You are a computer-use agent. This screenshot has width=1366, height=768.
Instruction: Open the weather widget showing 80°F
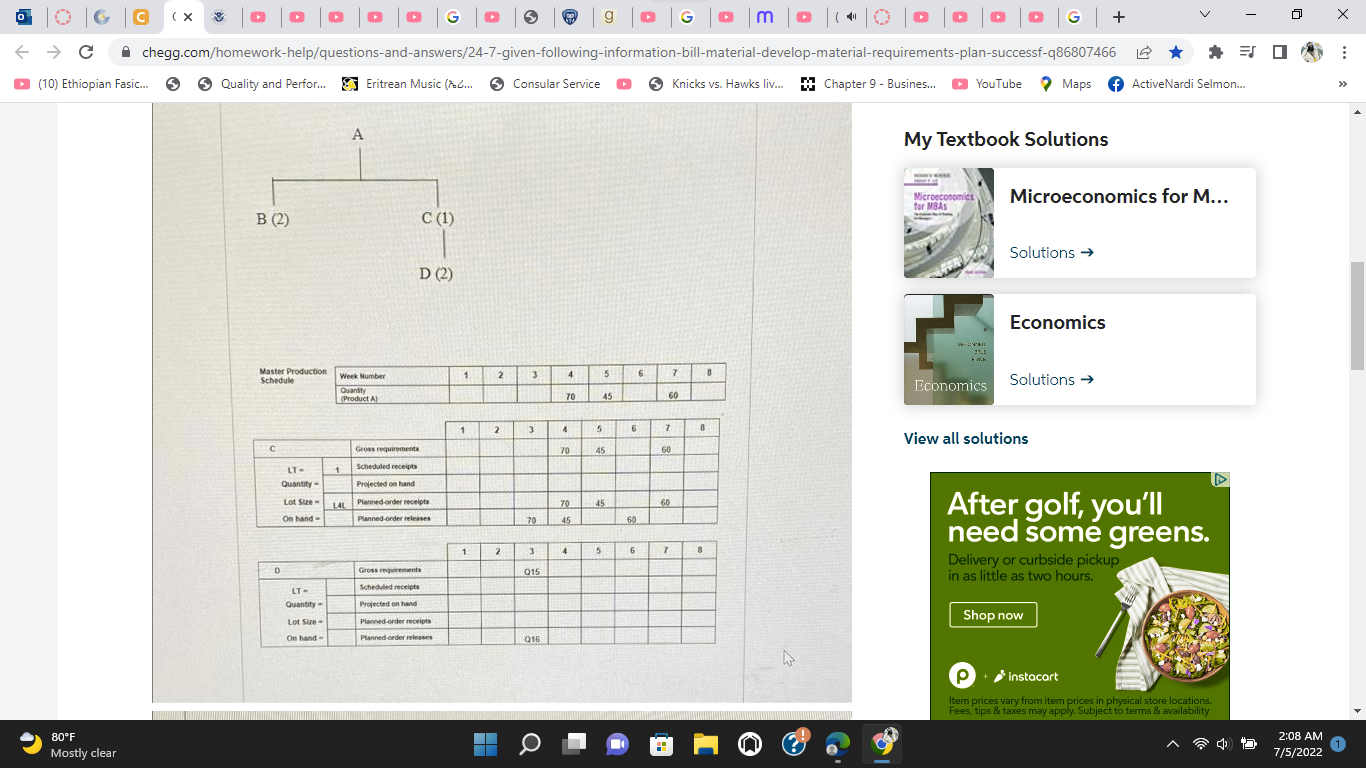tap(68, 744)
